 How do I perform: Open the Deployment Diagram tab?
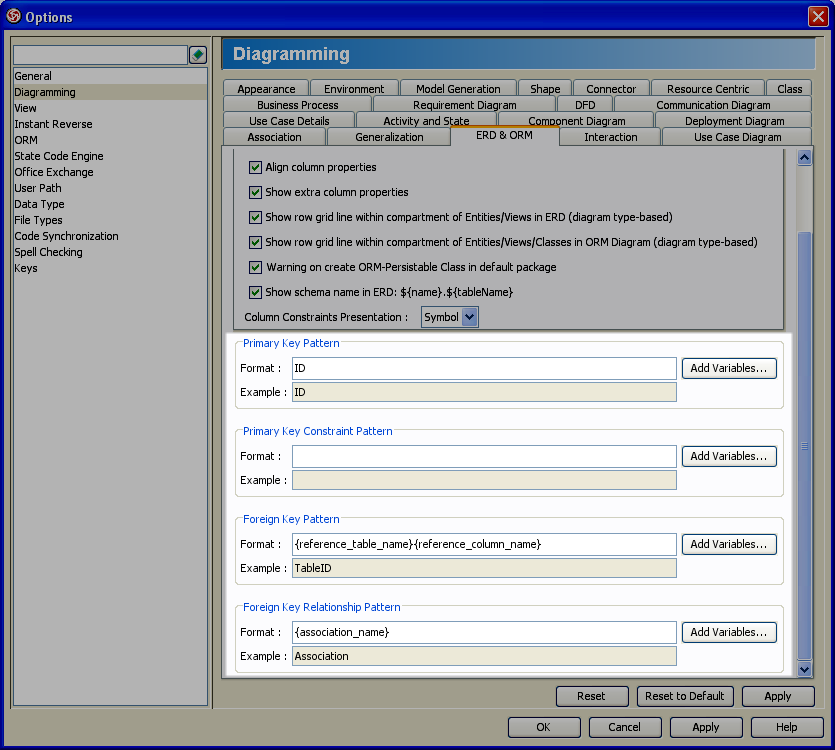tap(737, 120)
